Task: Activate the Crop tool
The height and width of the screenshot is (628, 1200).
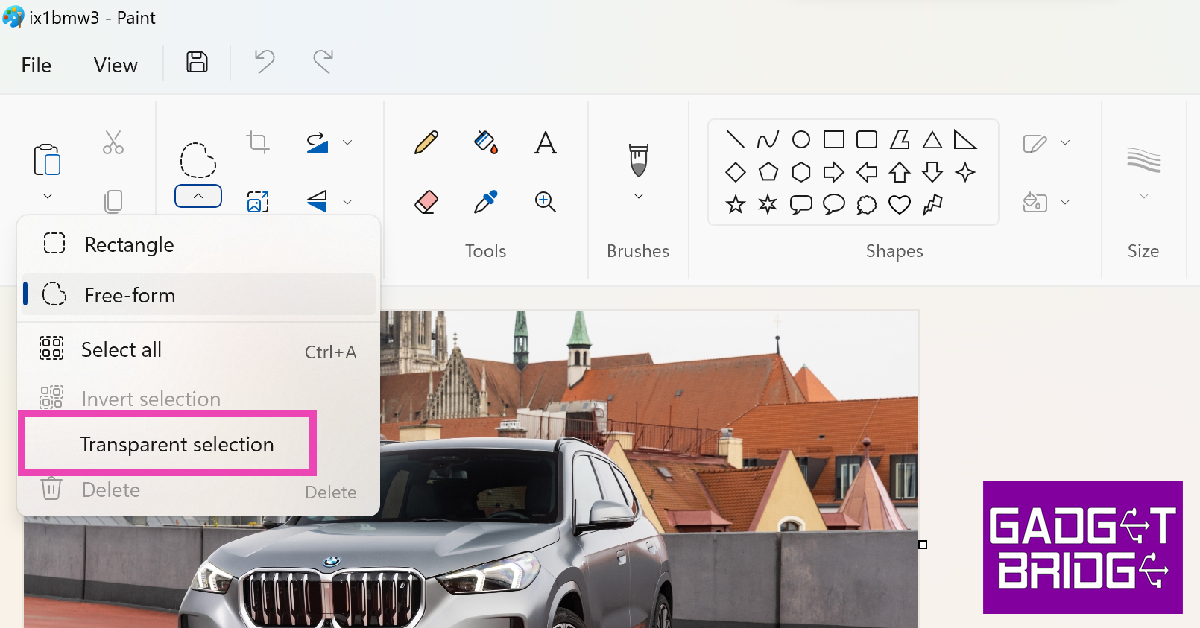Action: coord(257,142)
